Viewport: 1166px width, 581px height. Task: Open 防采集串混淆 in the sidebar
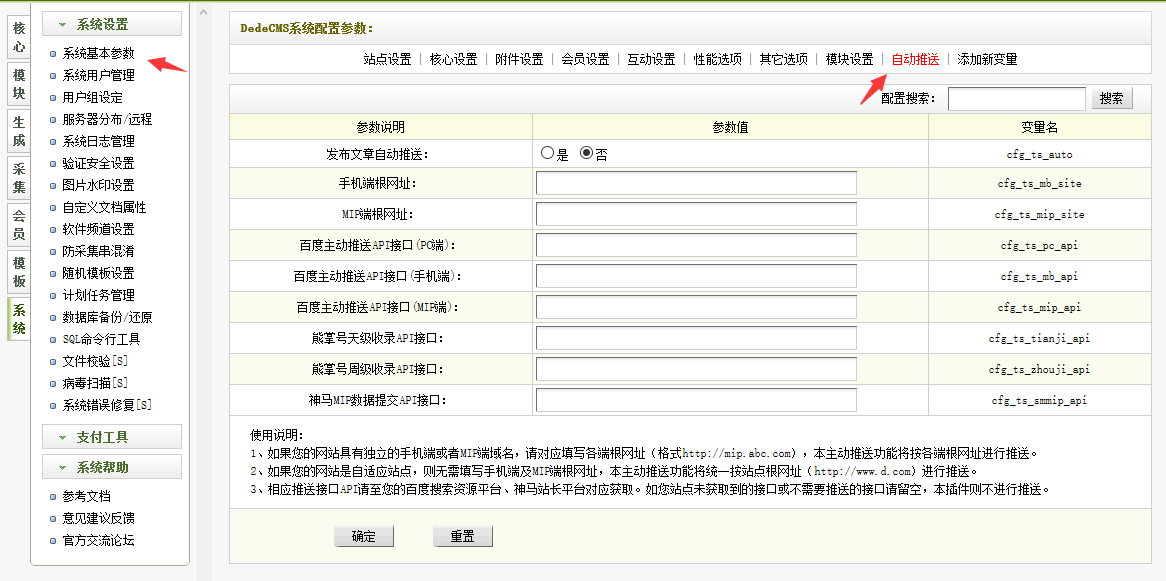coord(99,251)
